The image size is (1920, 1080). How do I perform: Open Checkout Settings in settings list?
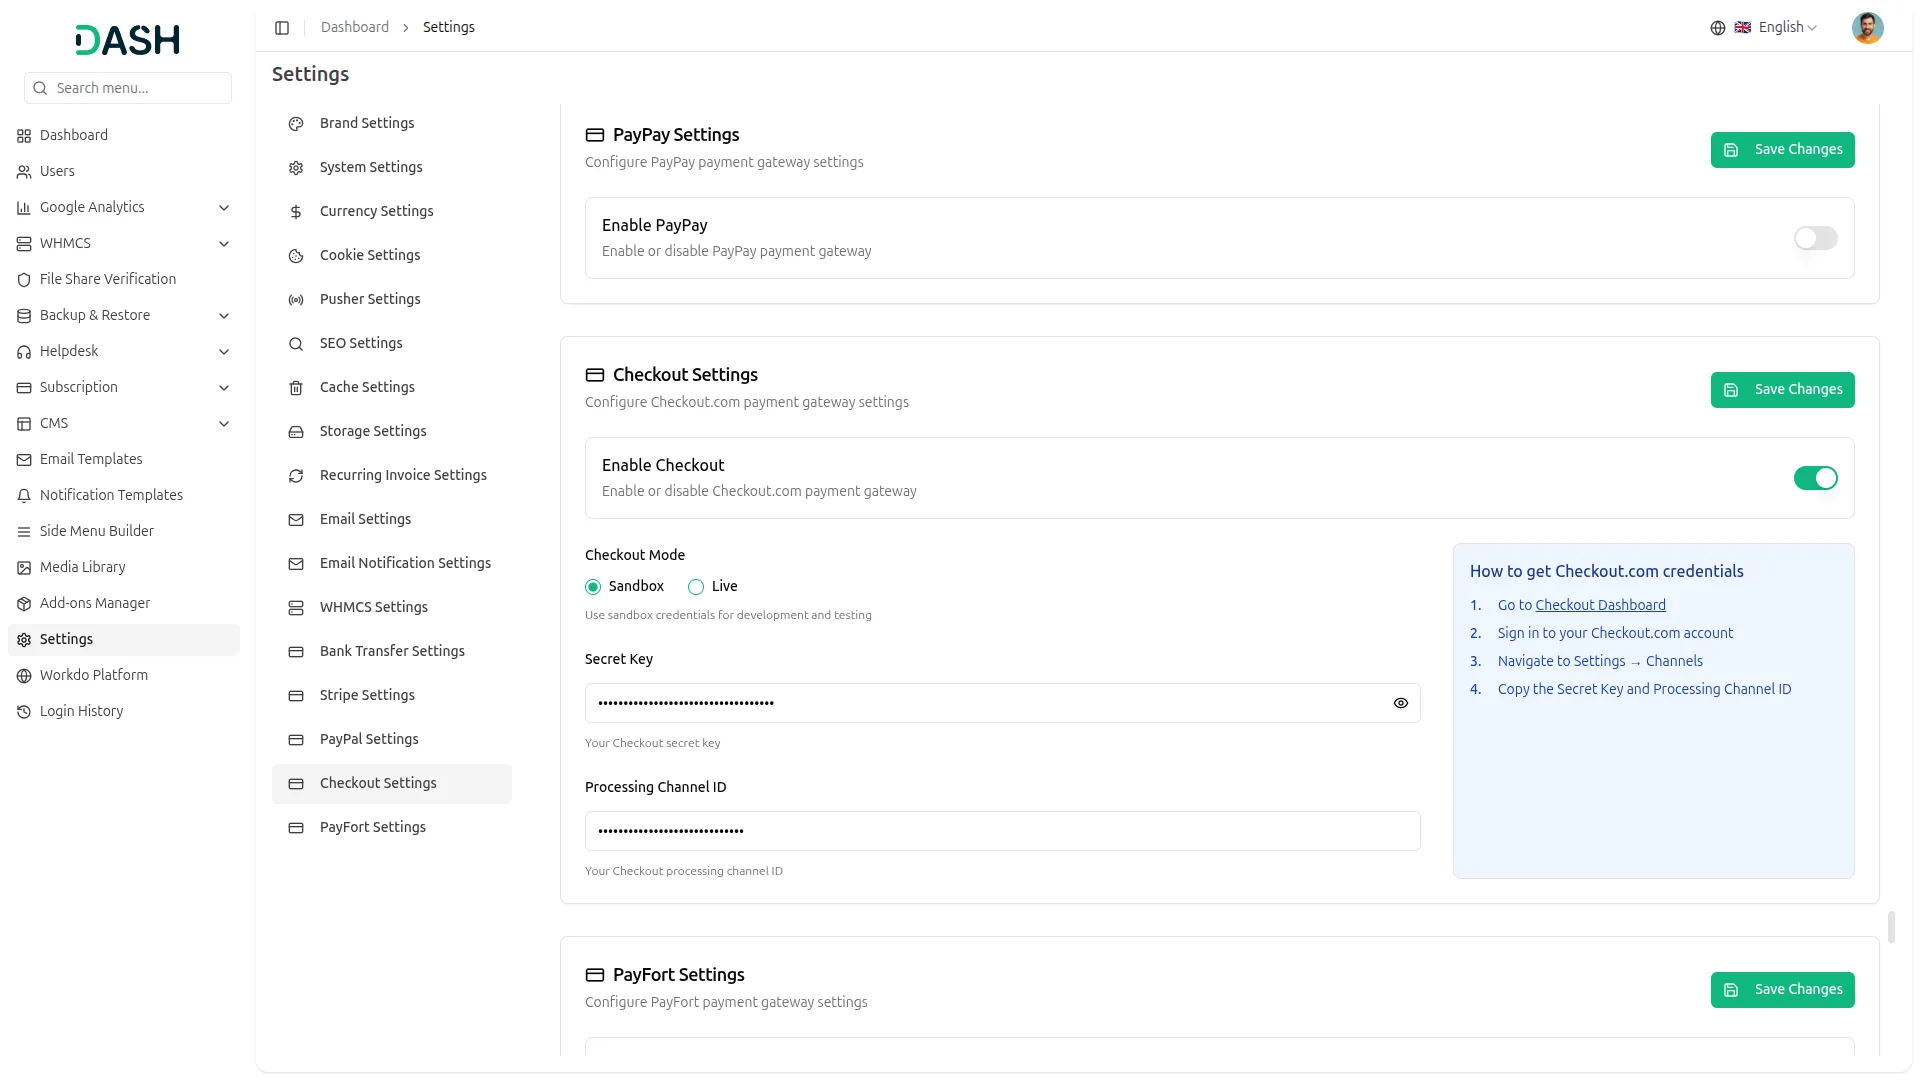392,784
